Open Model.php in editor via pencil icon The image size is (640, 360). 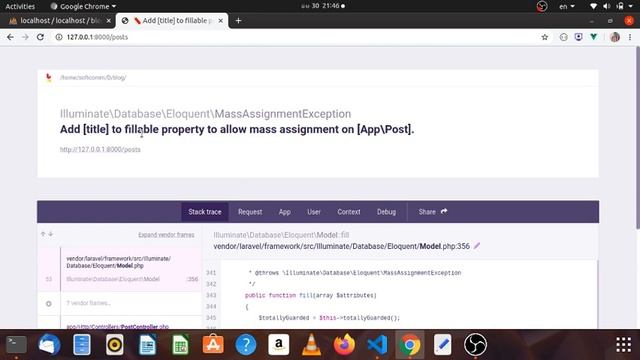(477, 246)
